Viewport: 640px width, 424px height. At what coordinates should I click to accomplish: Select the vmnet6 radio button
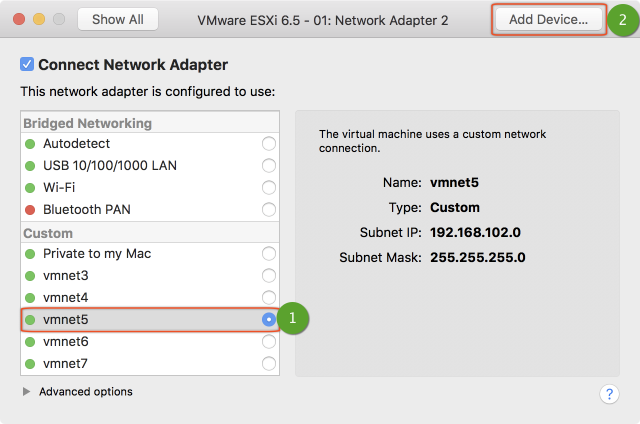pyautogui.click(x=268, y=342)
